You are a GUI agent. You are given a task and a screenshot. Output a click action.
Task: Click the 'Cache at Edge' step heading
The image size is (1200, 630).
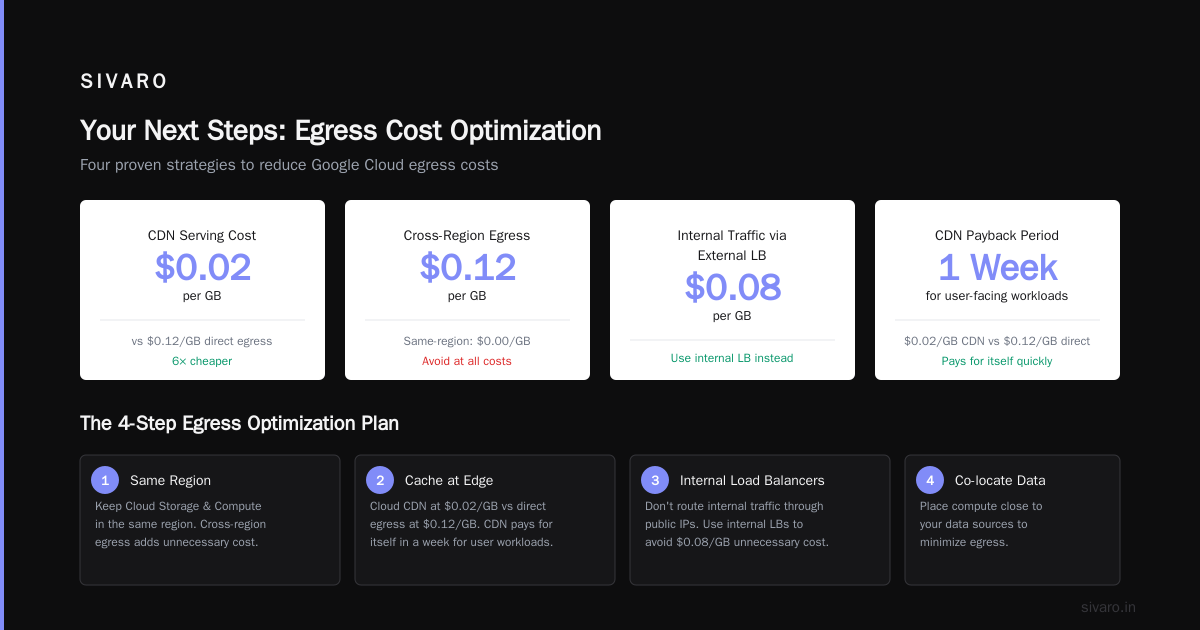click(449, 480)
